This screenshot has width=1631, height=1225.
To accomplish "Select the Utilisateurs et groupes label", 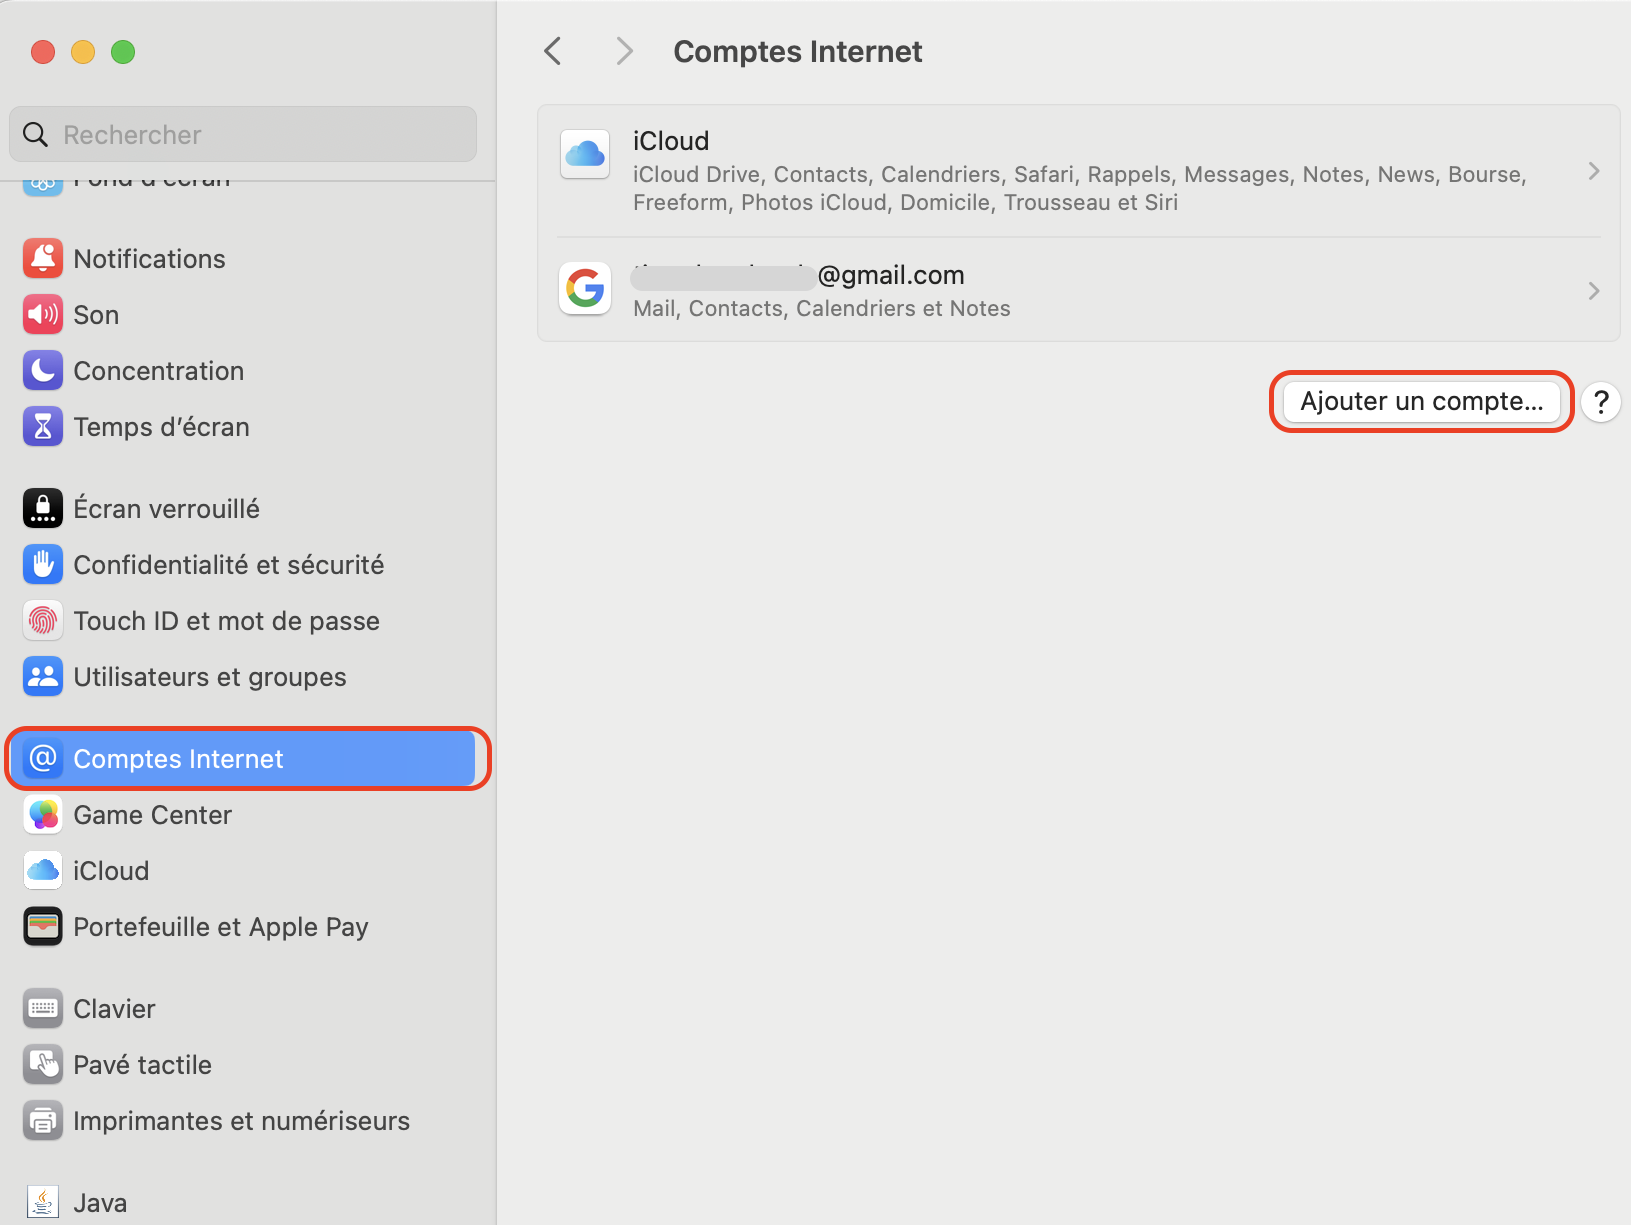I will pos(210,677).
